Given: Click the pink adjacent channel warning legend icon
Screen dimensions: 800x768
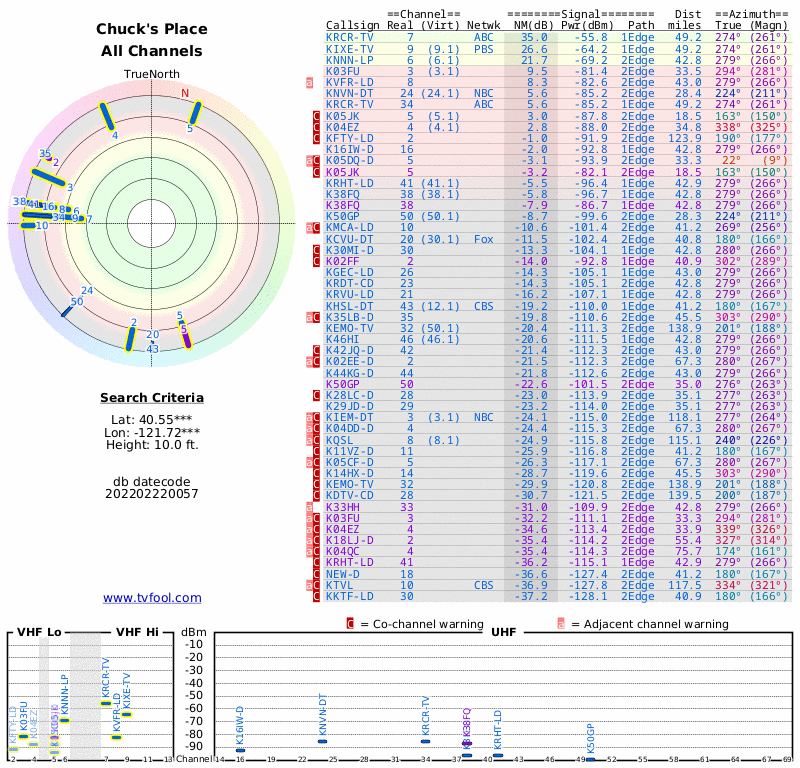Looking at the screenshot, I should (x=560, y=624).
